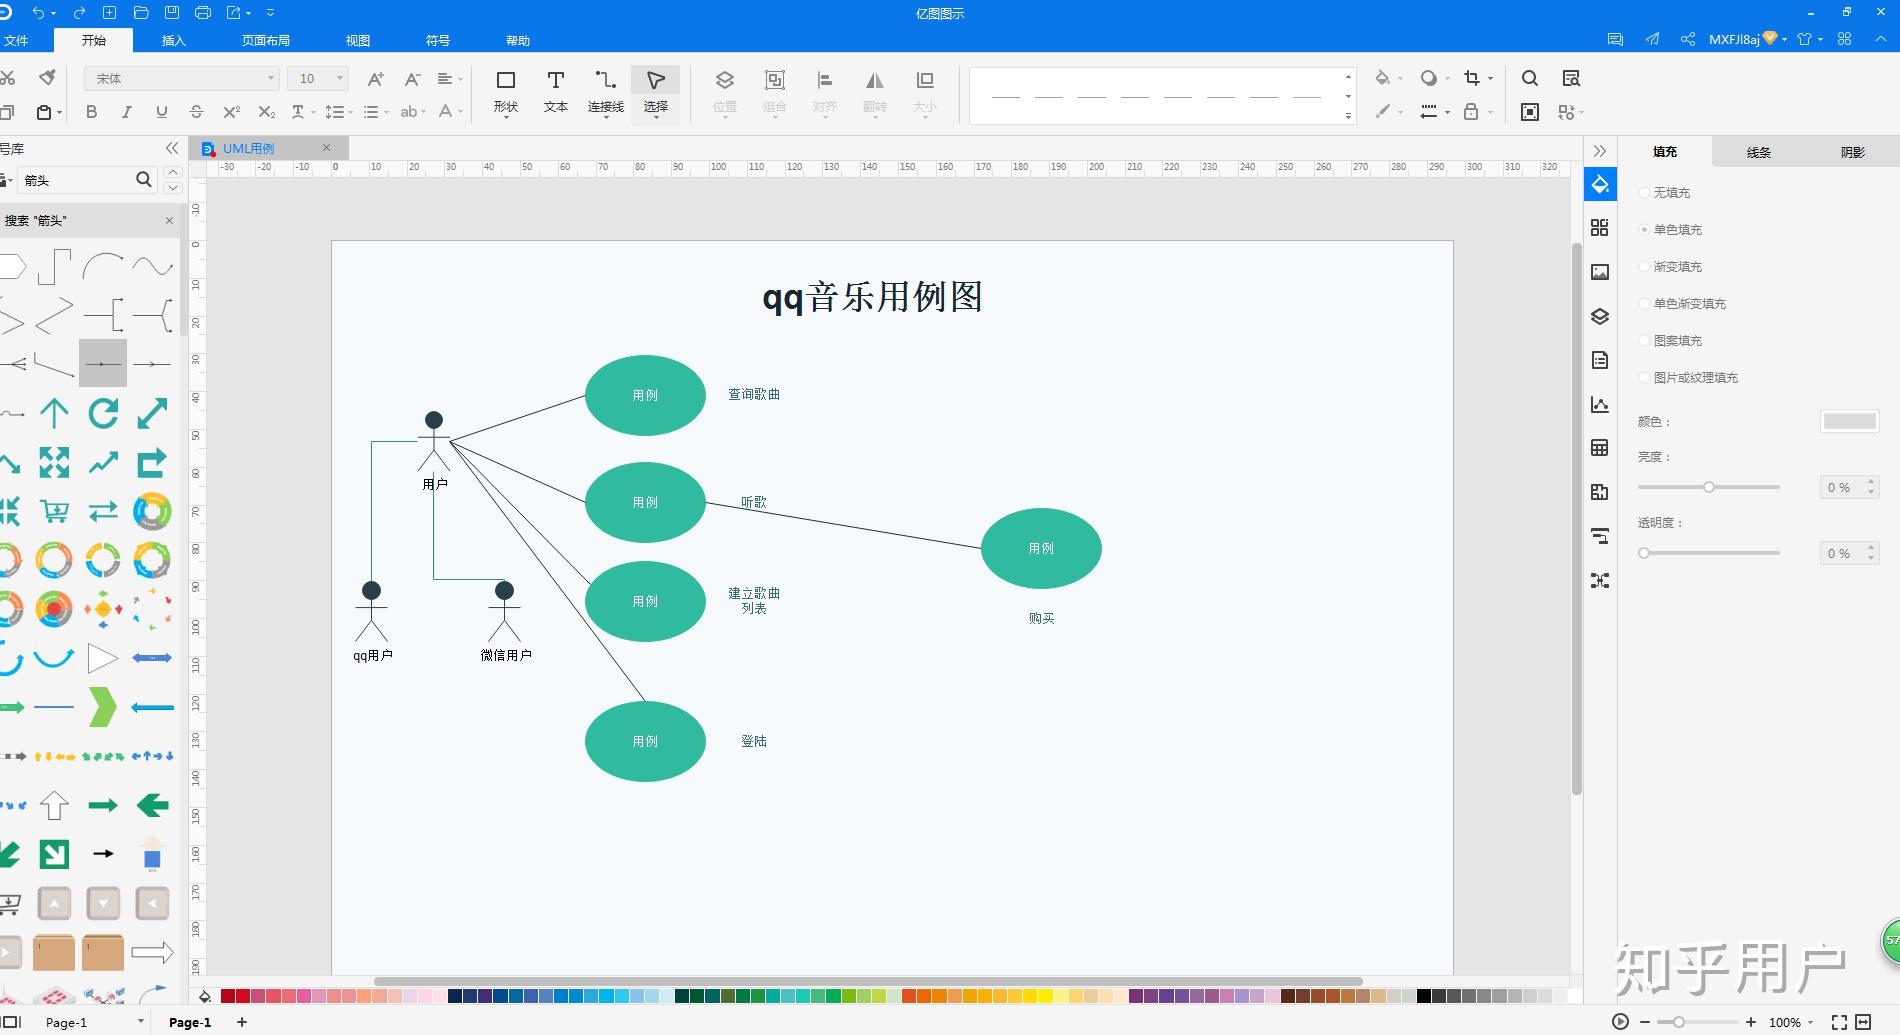Select the 渐变填充 (gradient fill) option
Screen dimensions: 1900x1035
click(1671, 266)
